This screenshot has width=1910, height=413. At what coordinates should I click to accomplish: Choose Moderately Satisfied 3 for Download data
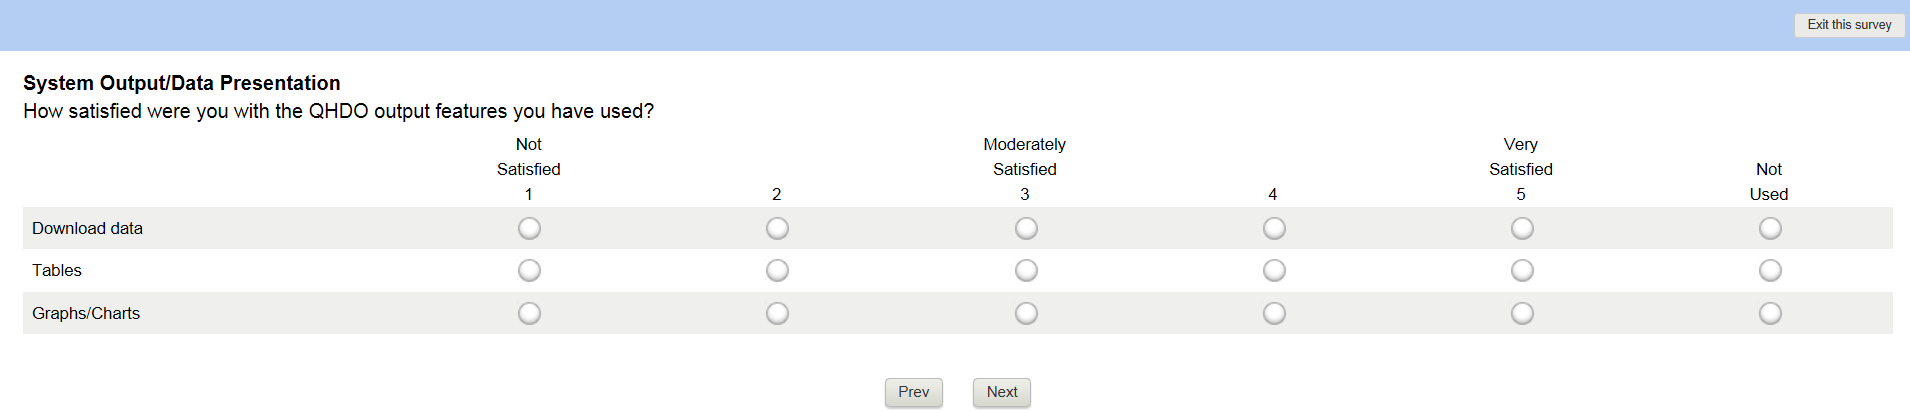pos(1026,229)
